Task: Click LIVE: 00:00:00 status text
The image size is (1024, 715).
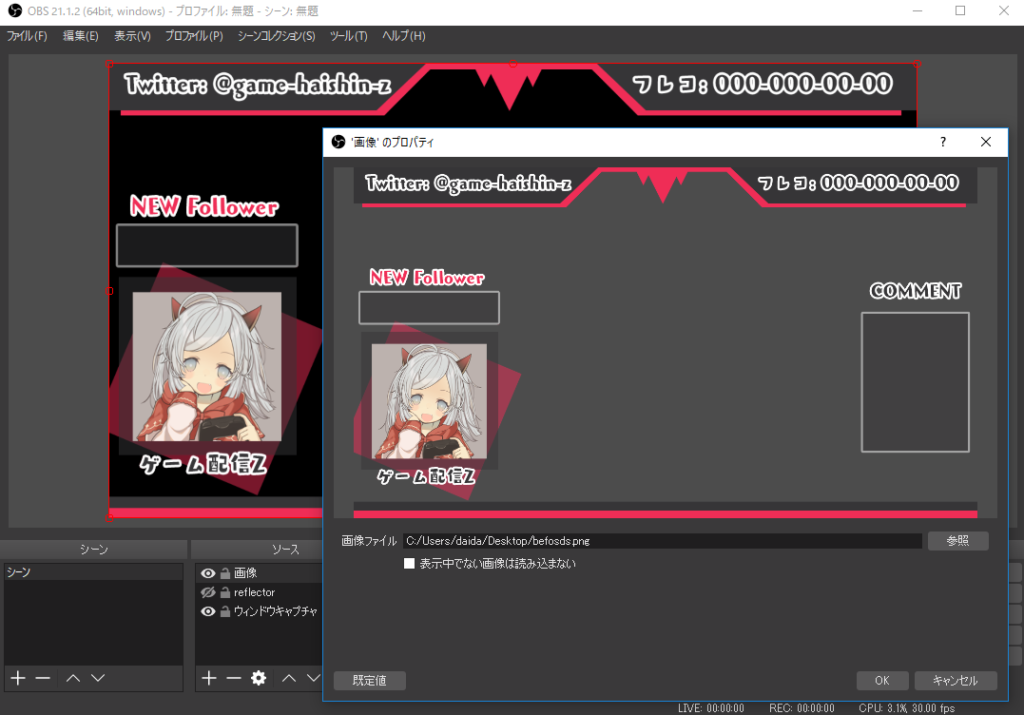Action: pos(711,708)
